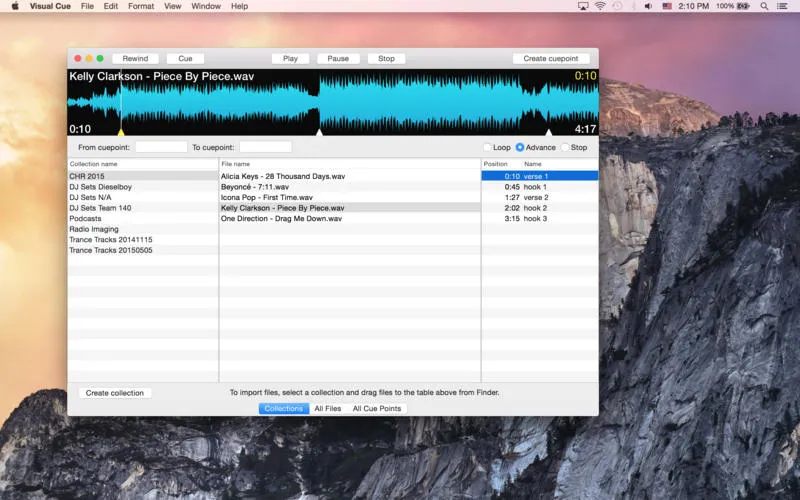The image size is (800, 500).
Task: Click the From cuepoint input field
Action: click(x=161, y=147)
